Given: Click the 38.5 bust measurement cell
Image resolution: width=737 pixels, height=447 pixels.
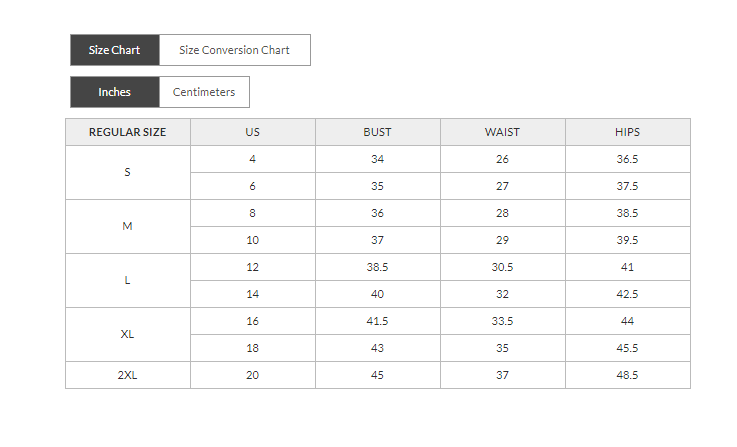Looking at the screenshot, I should 377,267.
